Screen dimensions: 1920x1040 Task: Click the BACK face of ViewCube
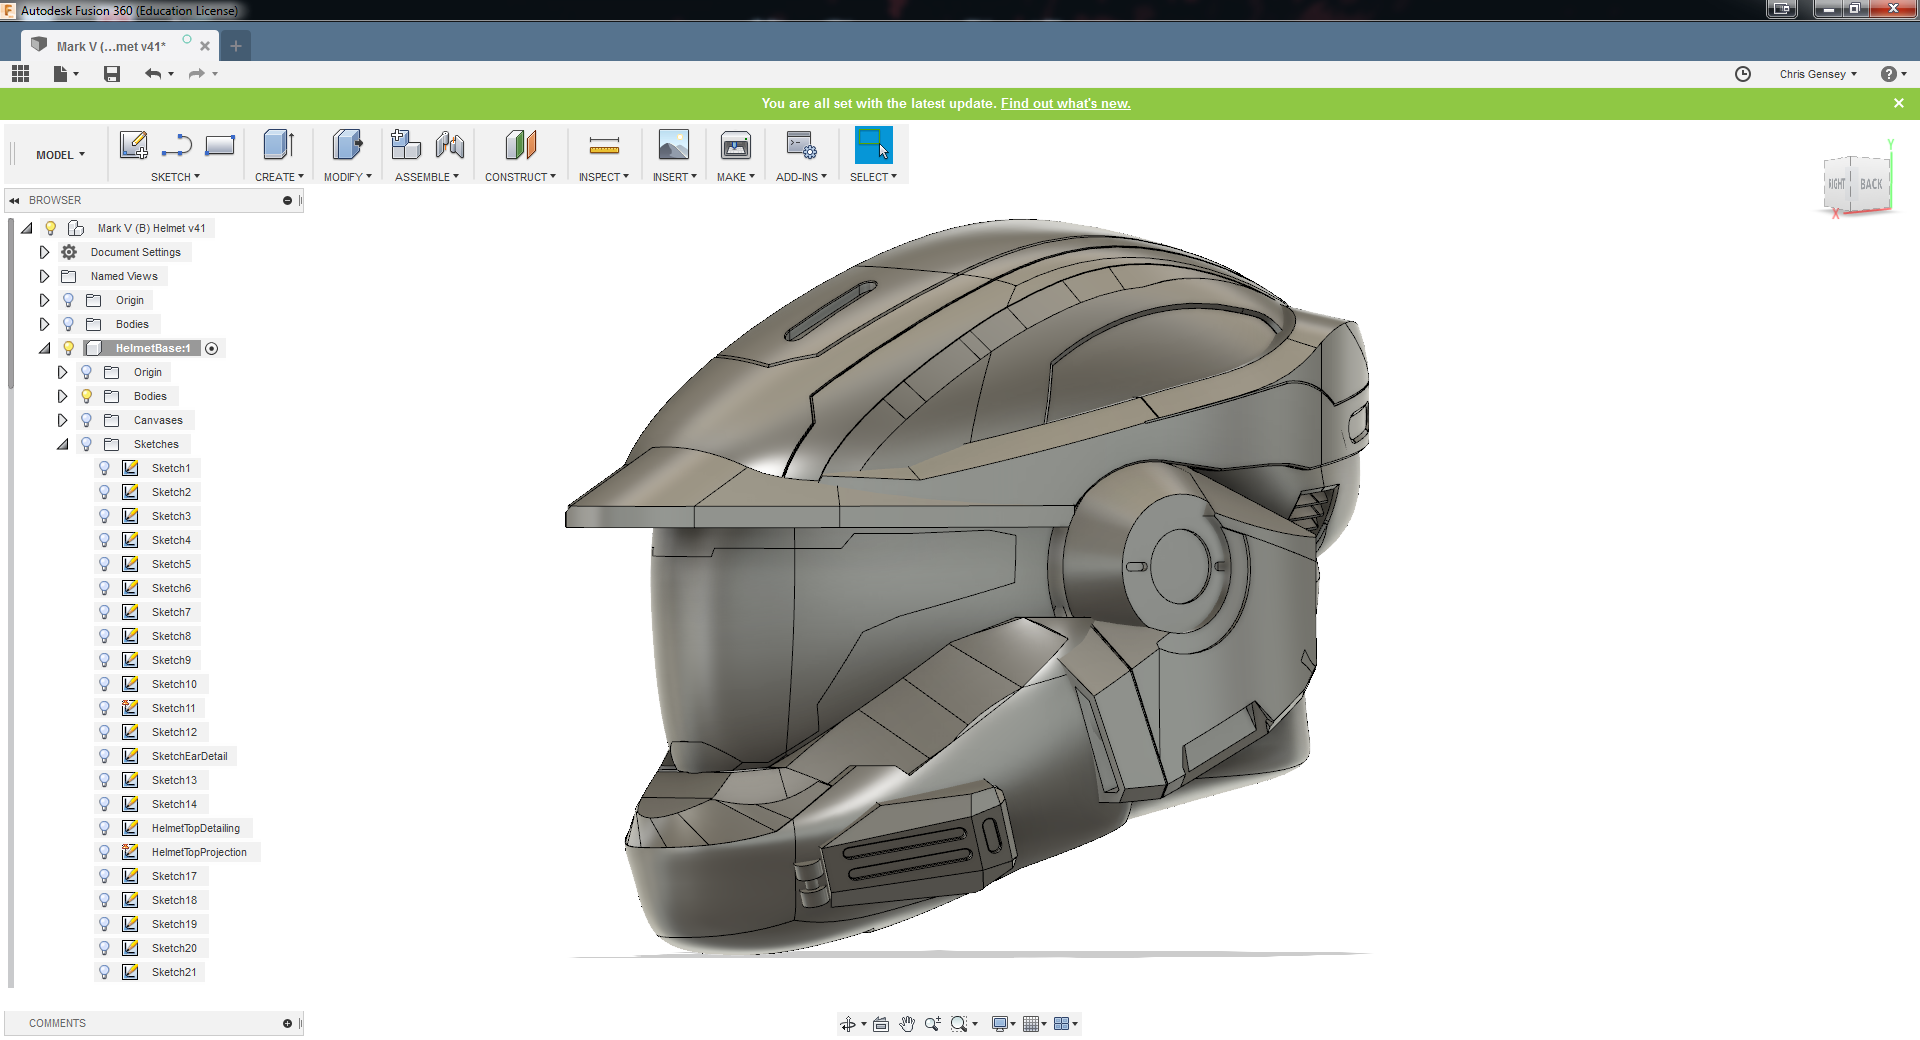(1871, 184)
